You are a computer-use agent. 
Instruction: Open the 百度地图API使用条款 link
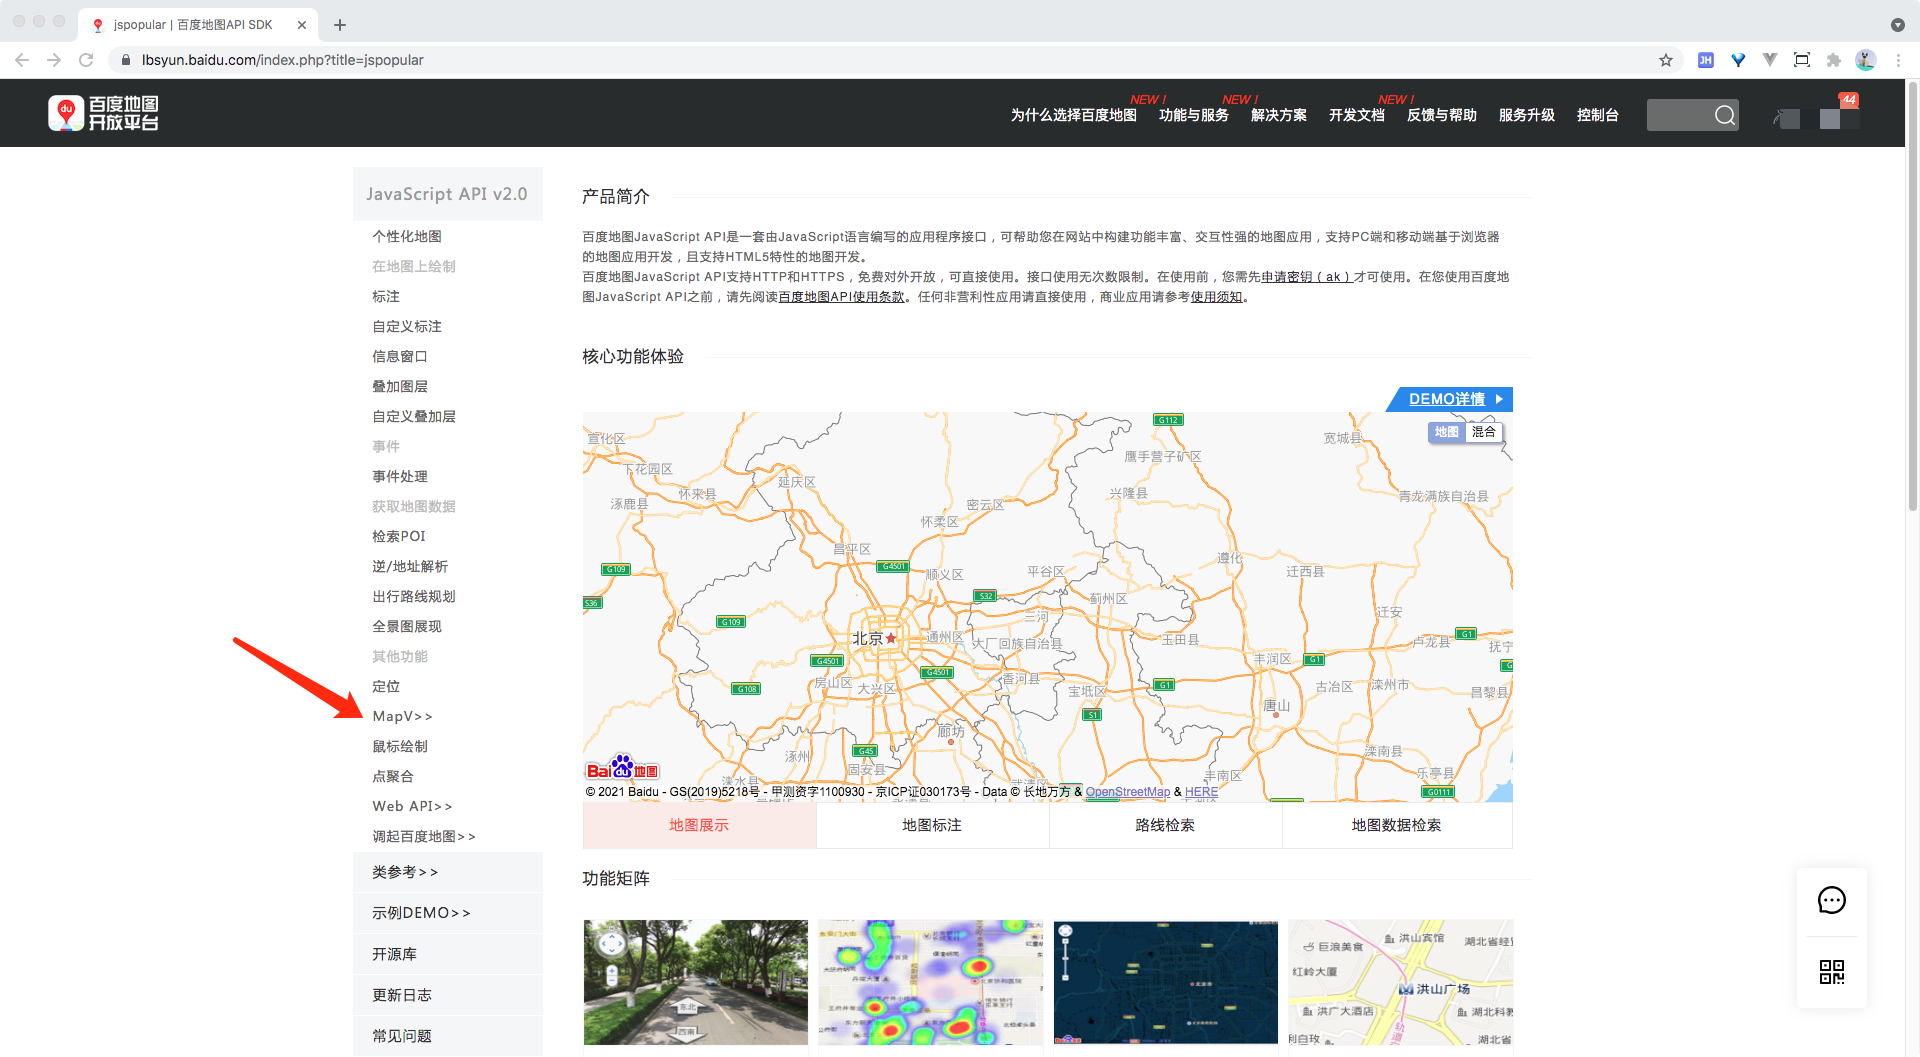[x=841, y=297]
